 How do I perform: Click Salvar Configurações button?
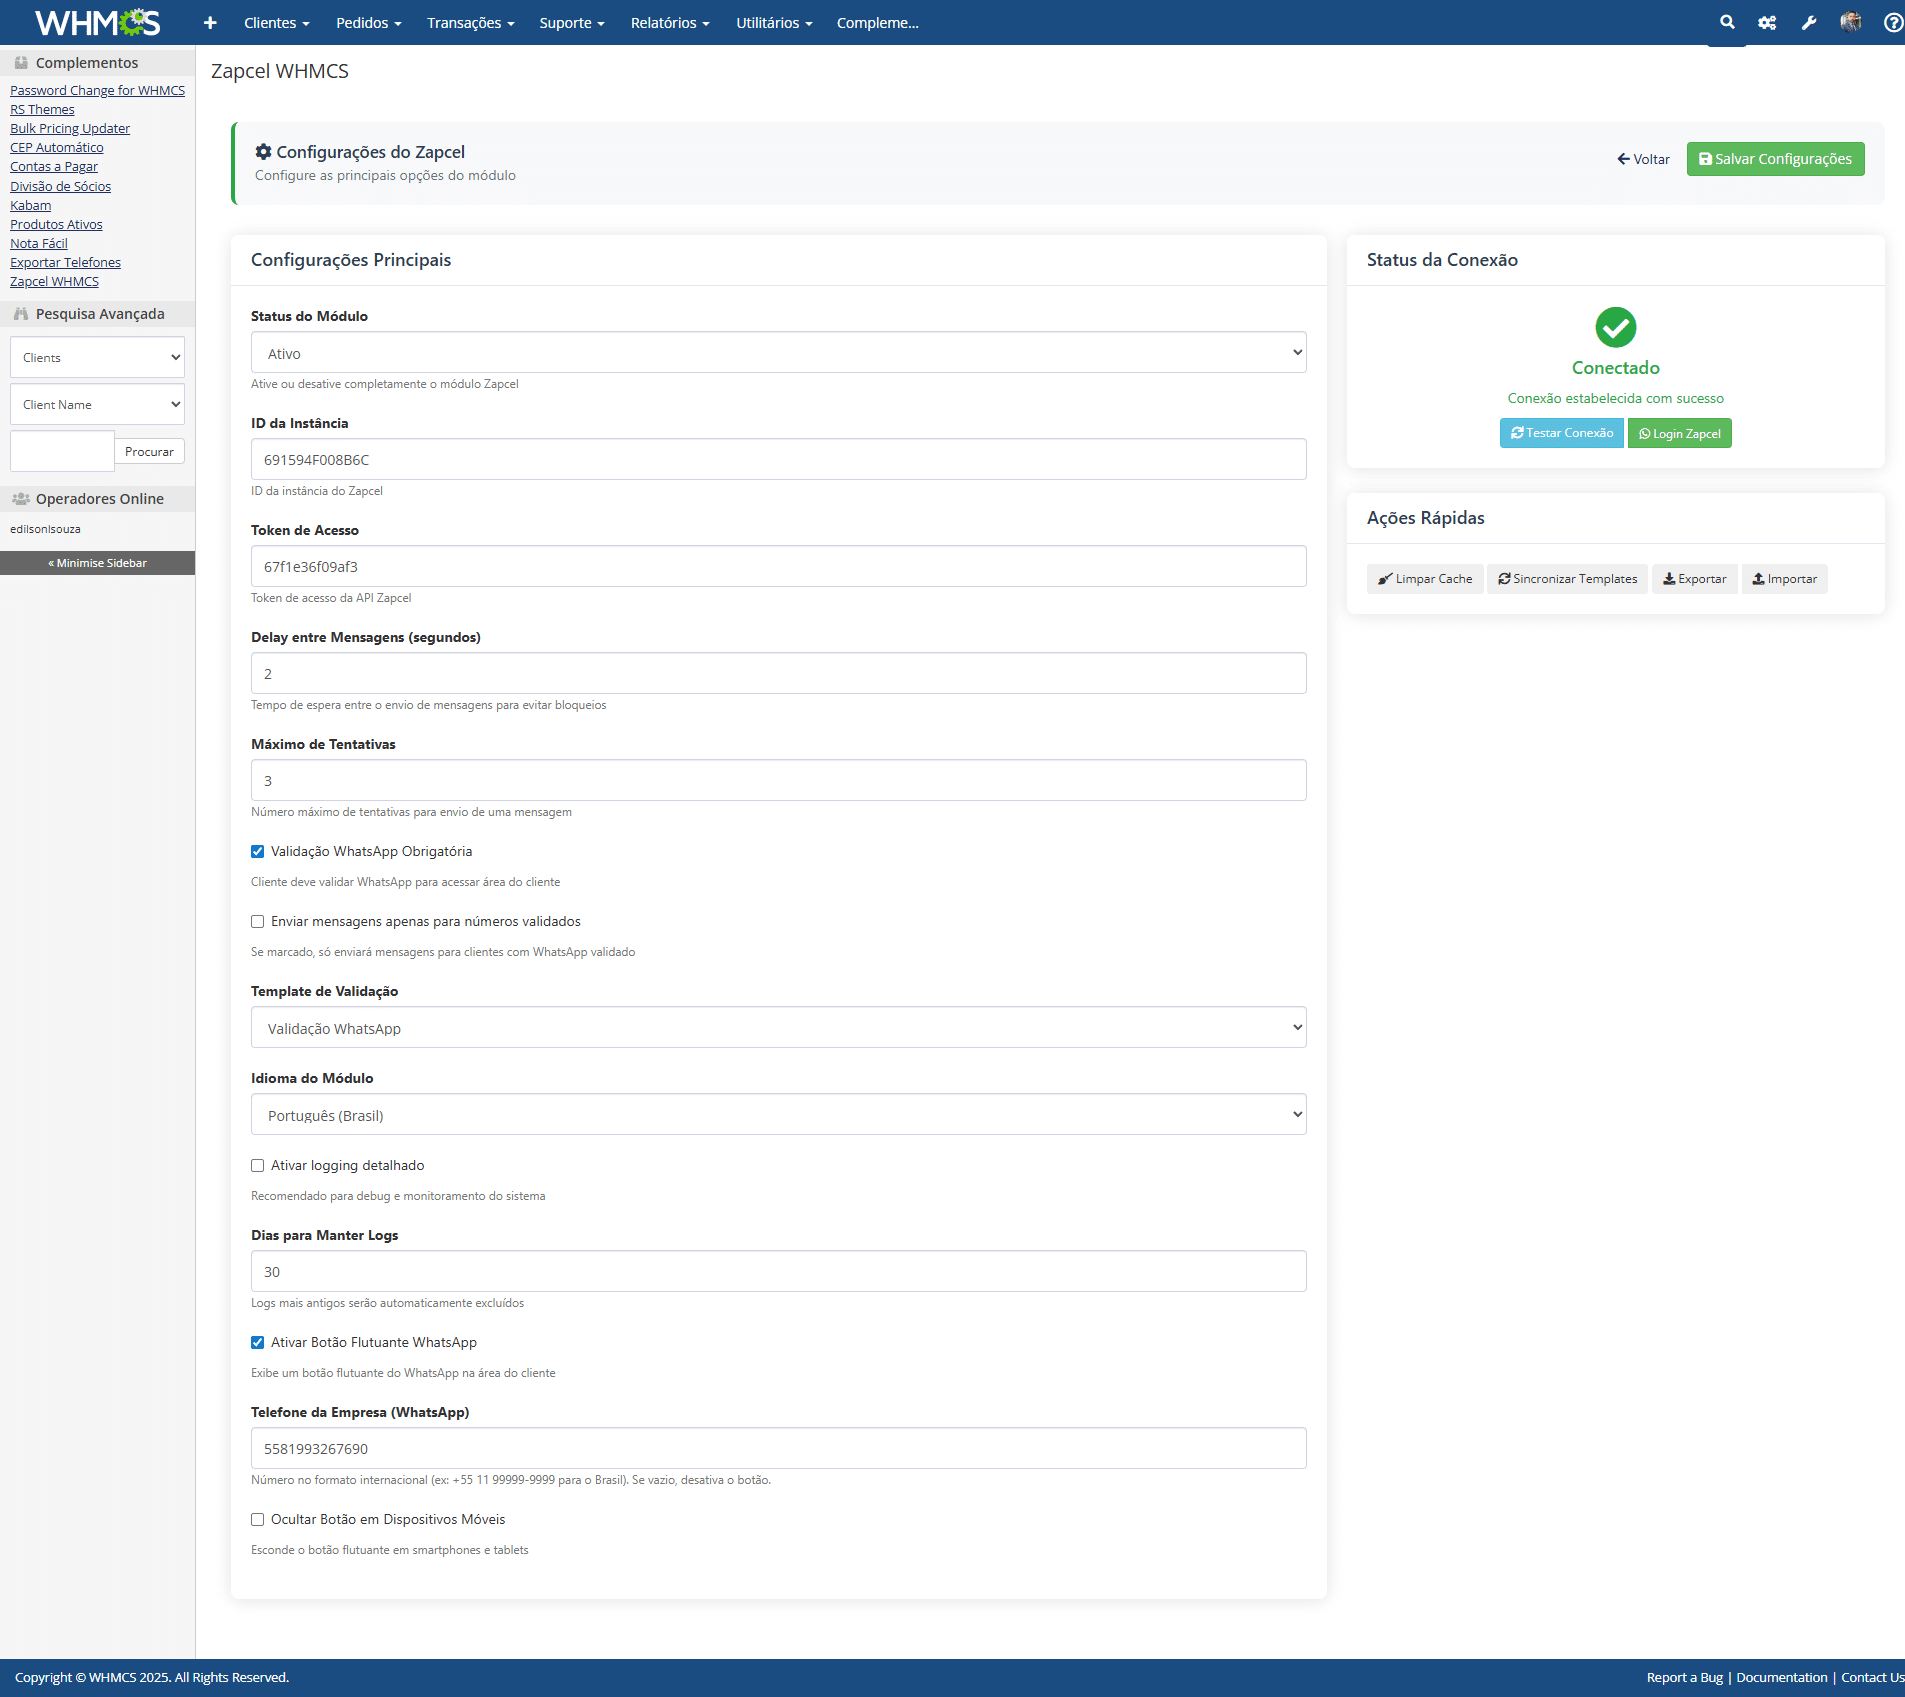click(1775, 159)
